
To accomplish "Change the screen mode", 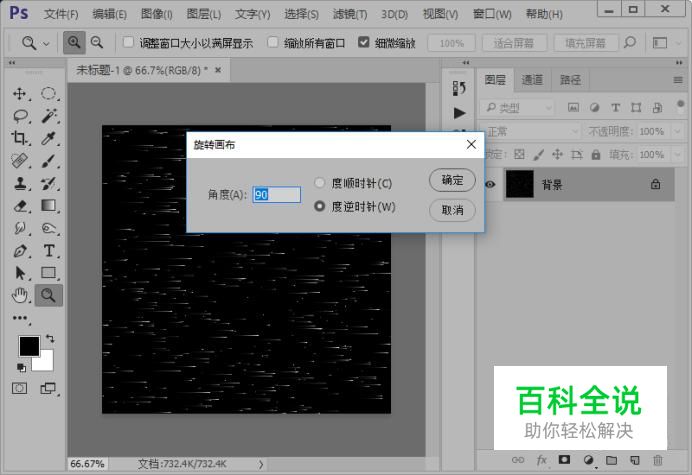I will coord(48,388).
